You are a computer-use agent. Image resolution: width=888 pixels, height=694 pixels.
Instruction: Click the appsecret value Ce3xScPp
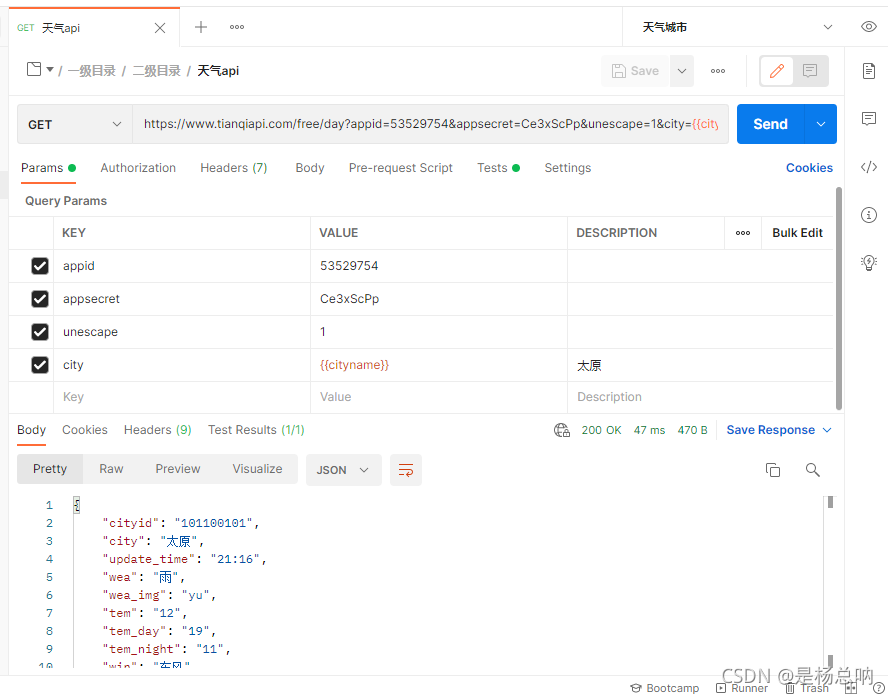point(349,299)
